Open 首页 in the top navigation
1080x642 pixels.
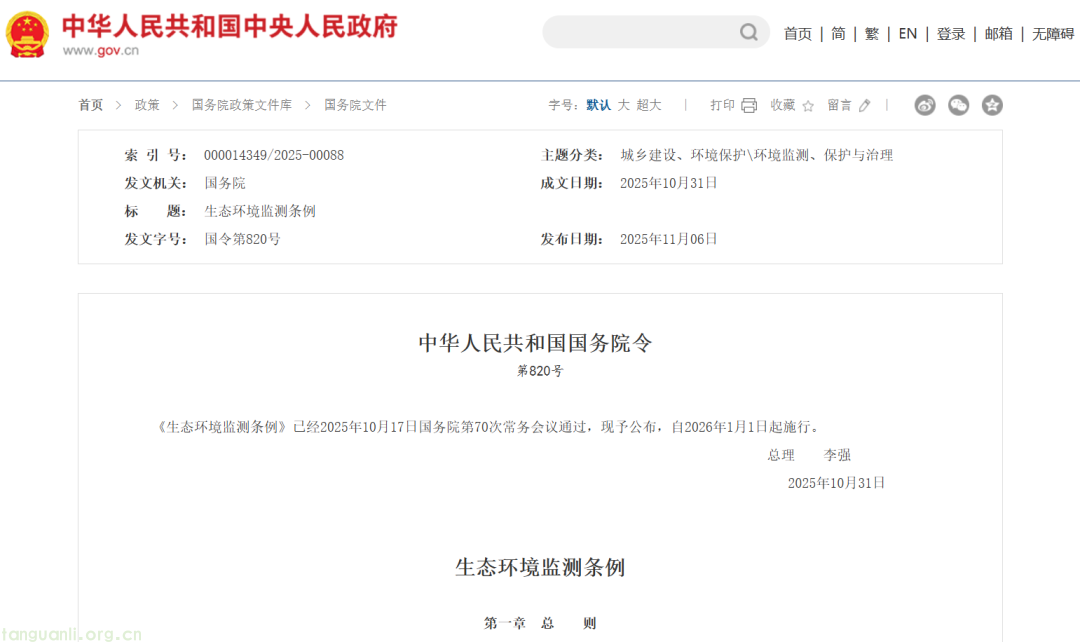click(x=797, y=34)
